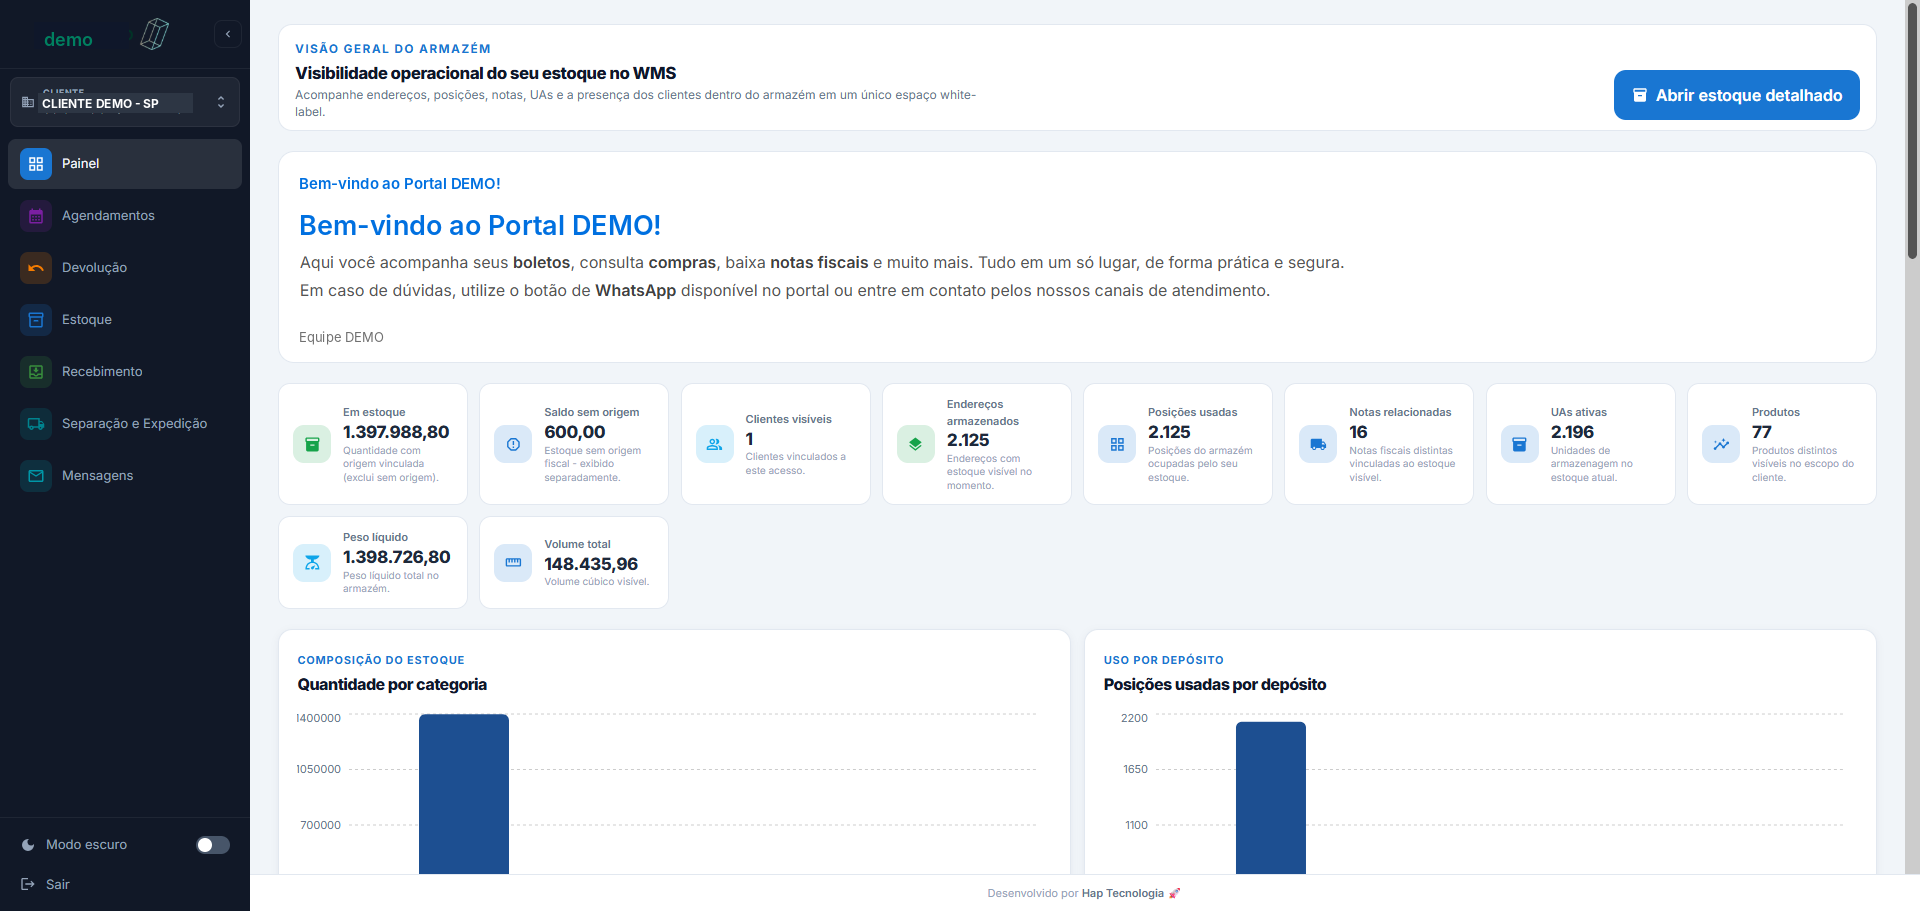Open Mensagens from the sidebar

(x=125, y=476)
